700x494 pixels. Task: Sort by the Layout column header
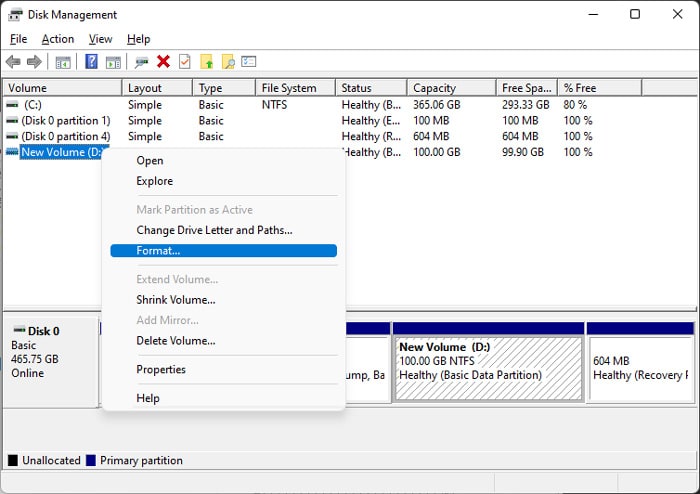[x=157, y=88]
